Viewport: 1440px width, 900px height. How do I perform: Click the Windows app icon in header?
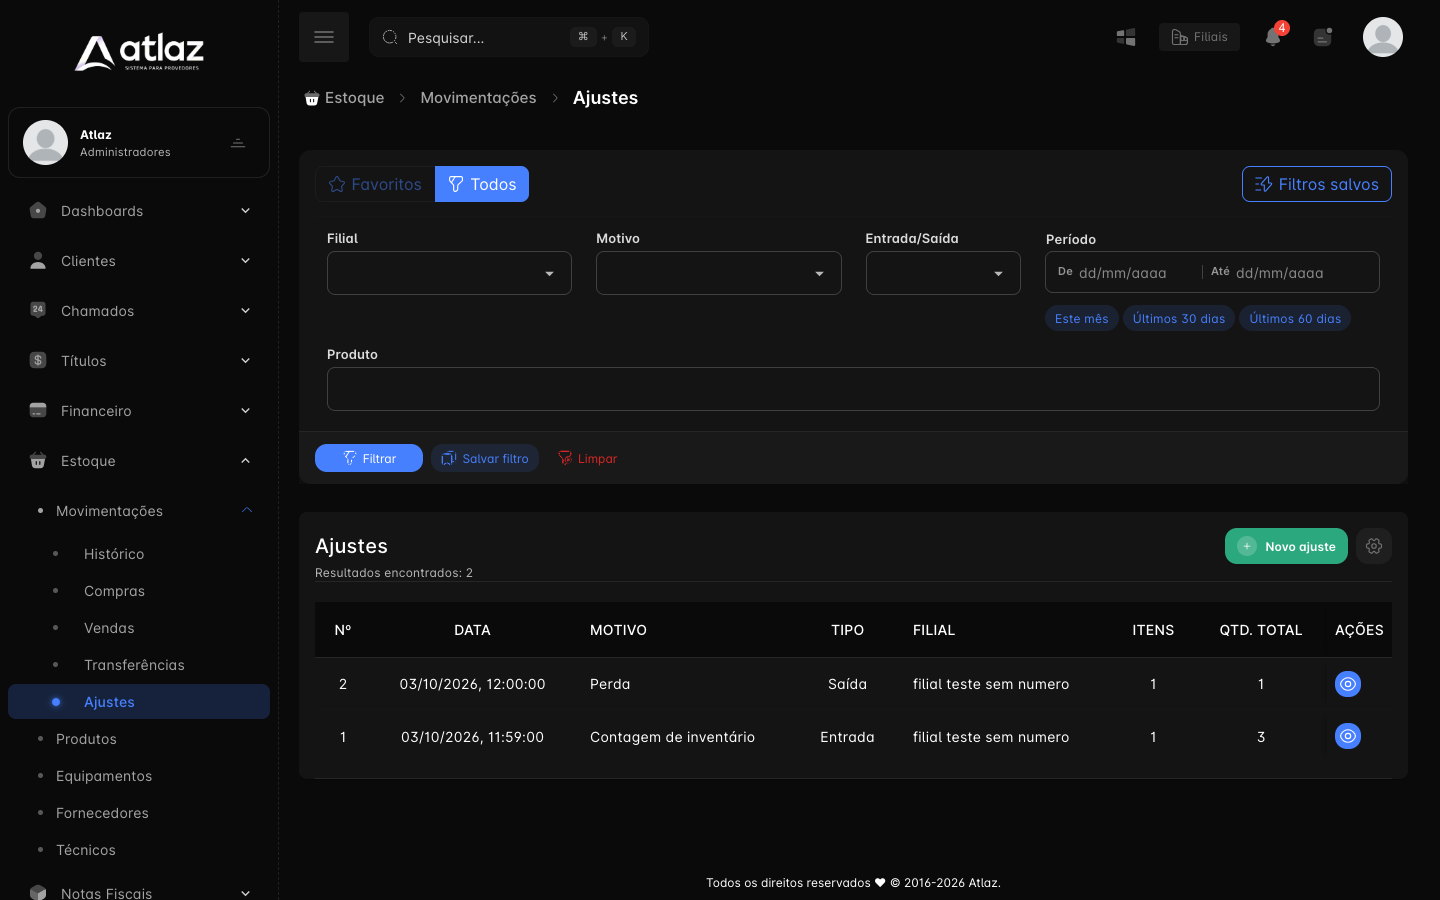pyautogui.click(x=1126, y=37)
